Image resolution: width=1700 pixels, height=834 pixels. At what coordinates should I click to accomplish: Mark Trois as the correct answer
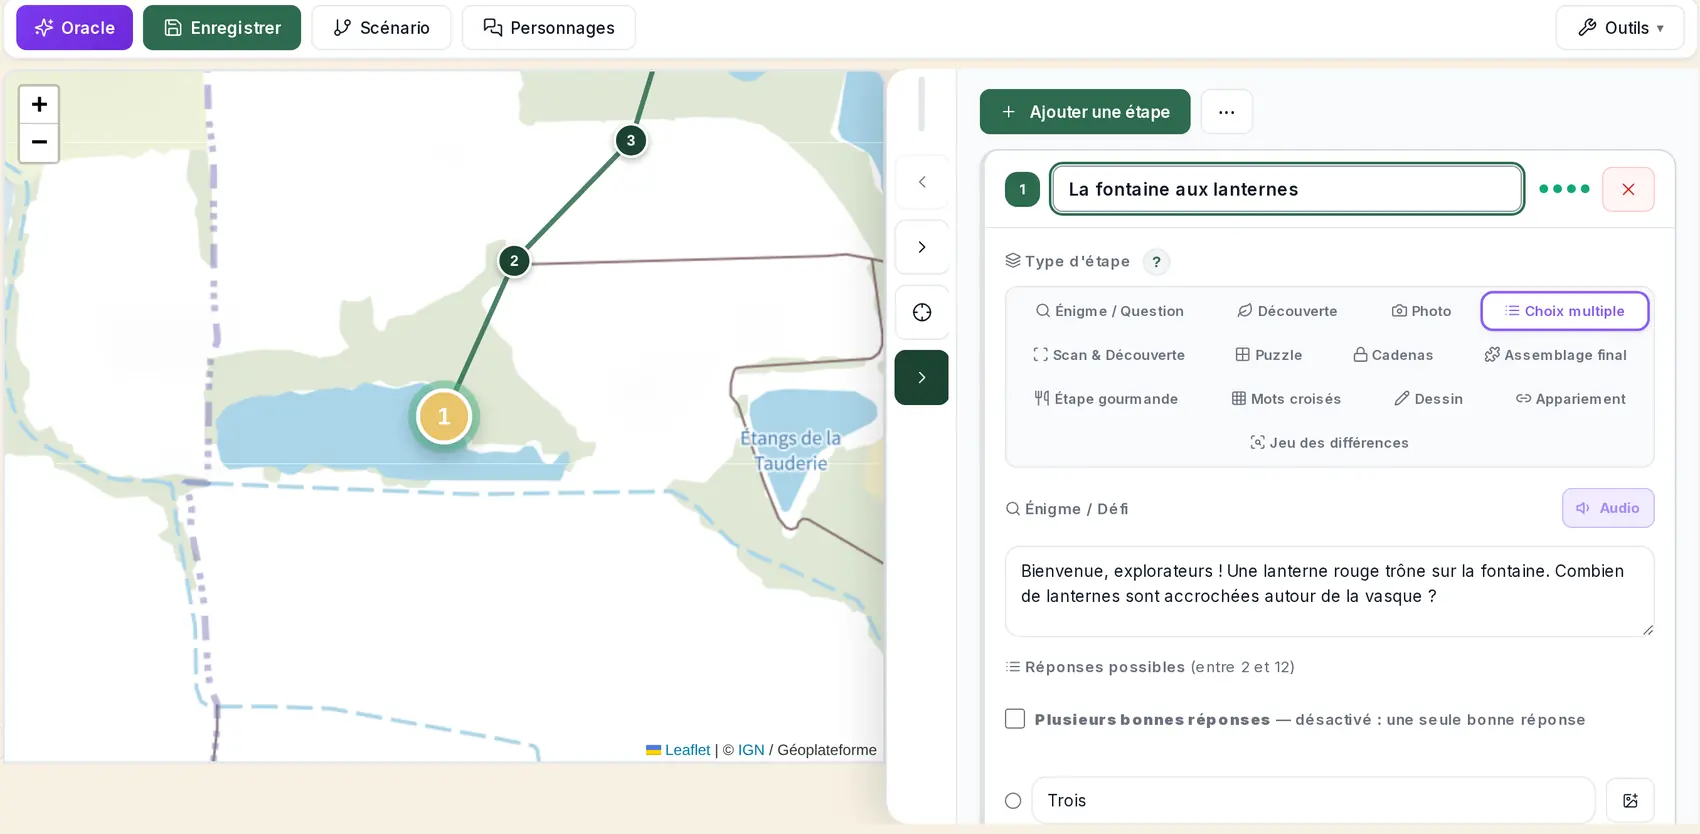1013,801
